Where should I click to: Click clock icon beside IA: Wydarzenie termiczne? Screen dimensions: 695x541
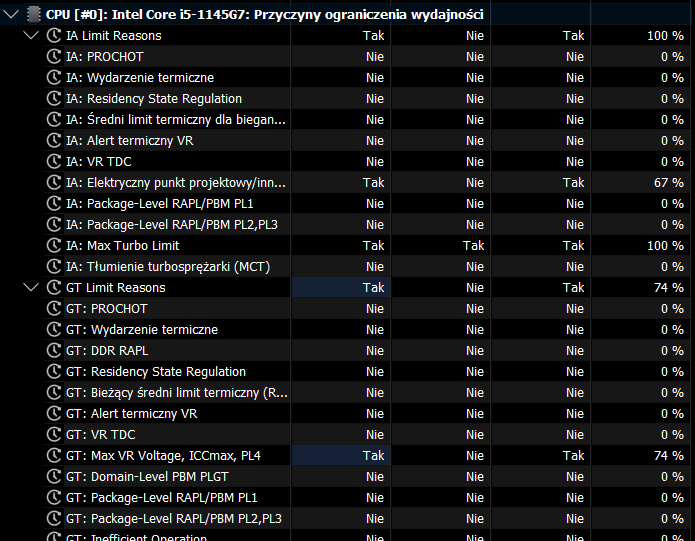[54, 78]
